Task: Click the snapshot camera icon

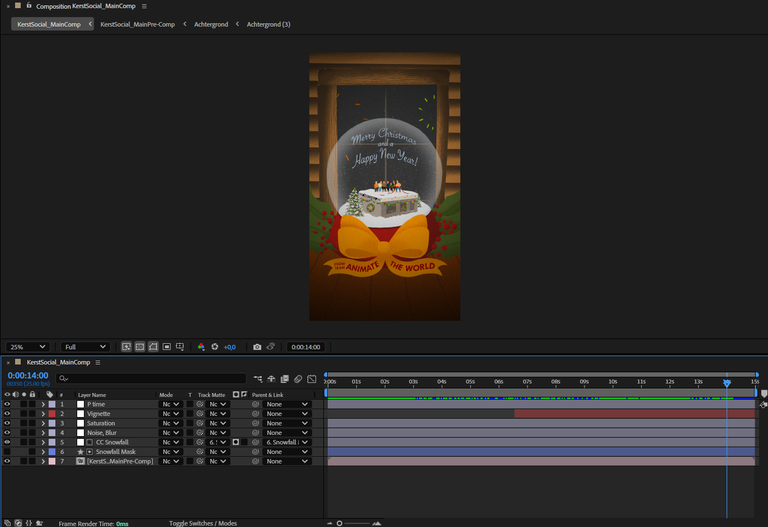Action: (x=257, y=347)
